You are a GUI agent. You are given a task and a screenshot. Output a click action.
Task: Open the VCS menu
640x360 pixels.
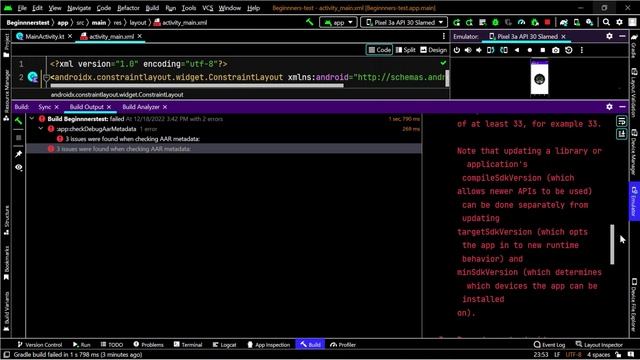coord(207,8)
